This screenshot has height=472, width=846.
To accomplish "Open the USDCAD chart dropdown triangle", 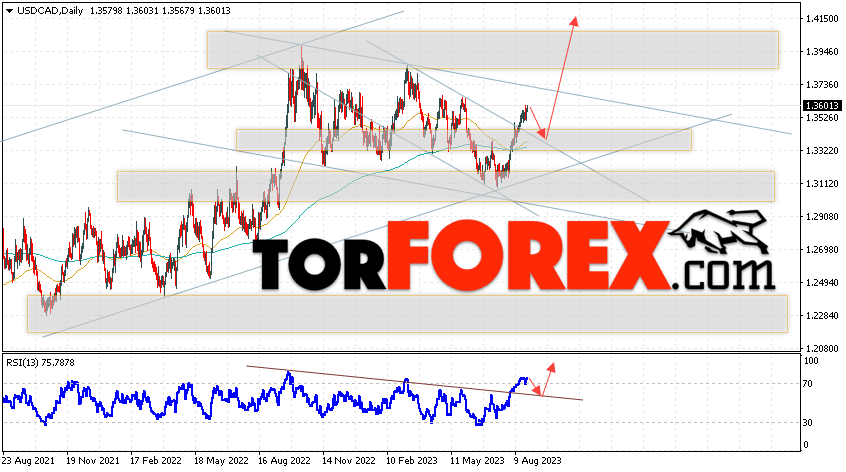I will tap(9, 11).
